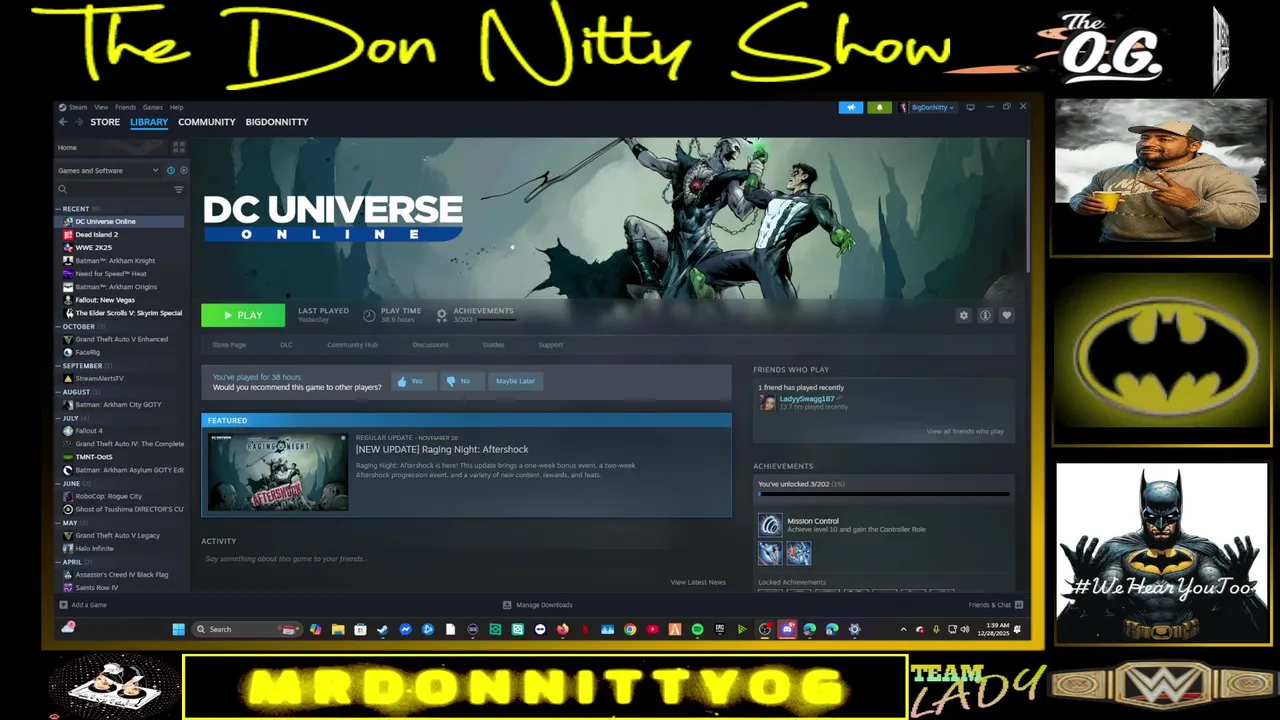
Task: Click the Windows taskbar search box
Action: (x=248, y=629)
